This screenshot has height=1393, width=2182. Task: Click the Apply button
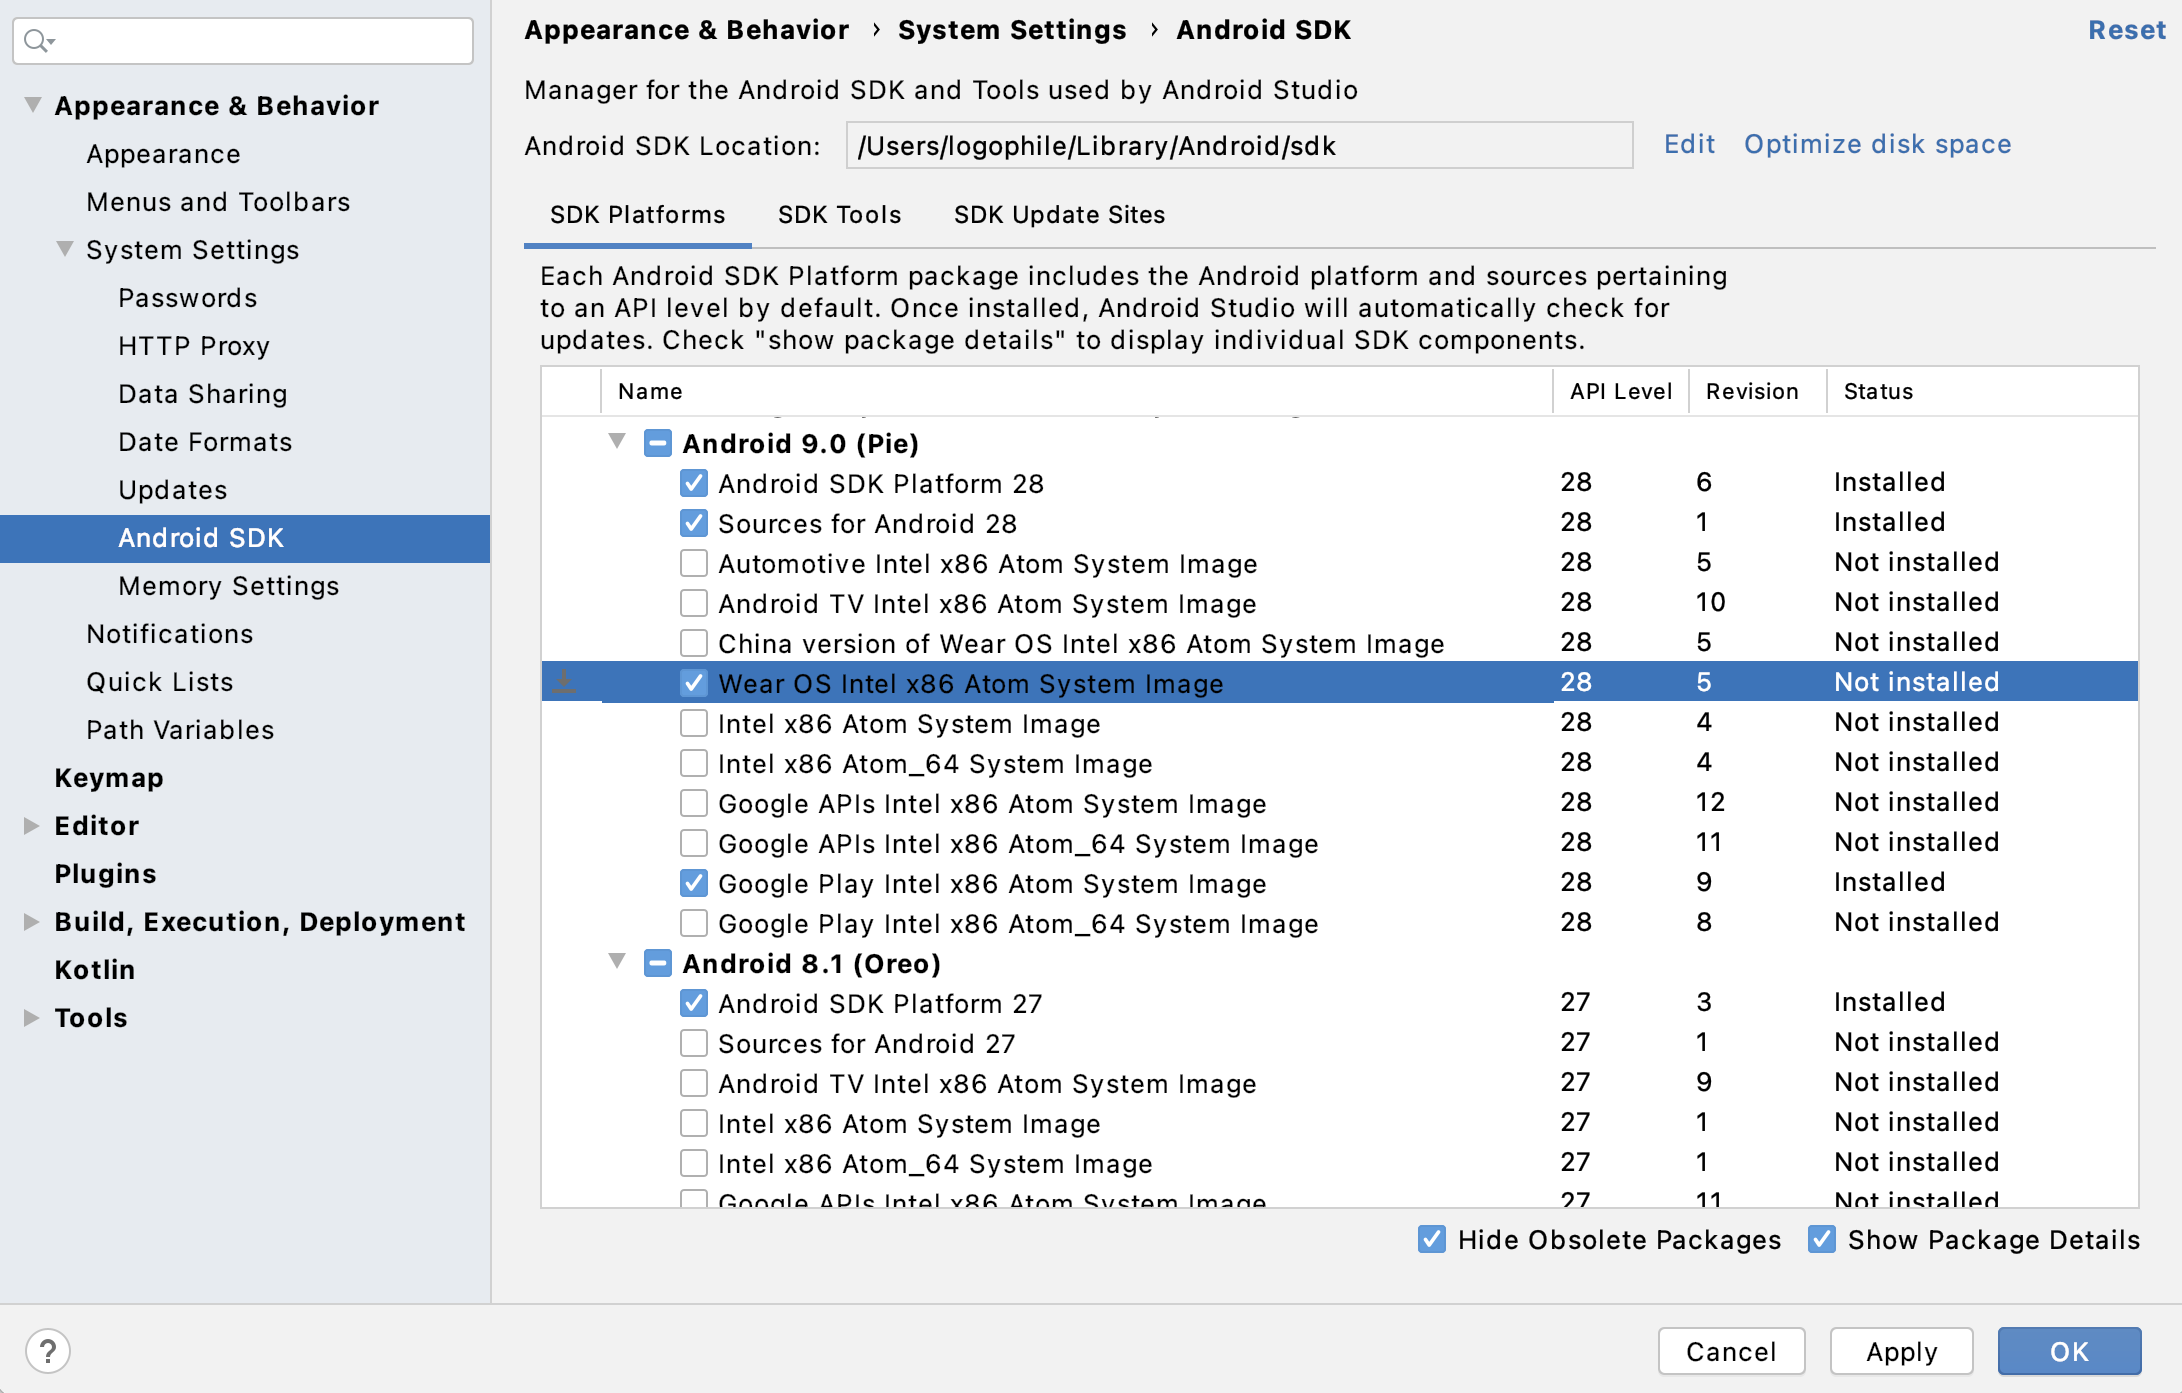[x=1901, y=1351]
